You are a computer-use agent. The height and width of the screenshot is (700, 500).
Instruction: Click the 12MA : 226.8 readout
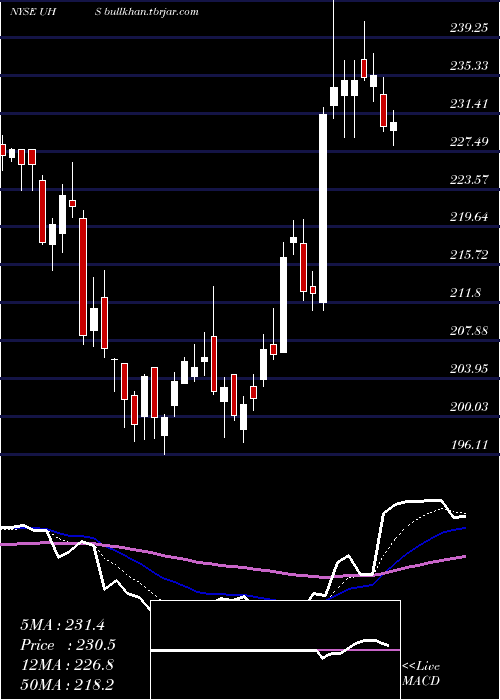(67, 665)
